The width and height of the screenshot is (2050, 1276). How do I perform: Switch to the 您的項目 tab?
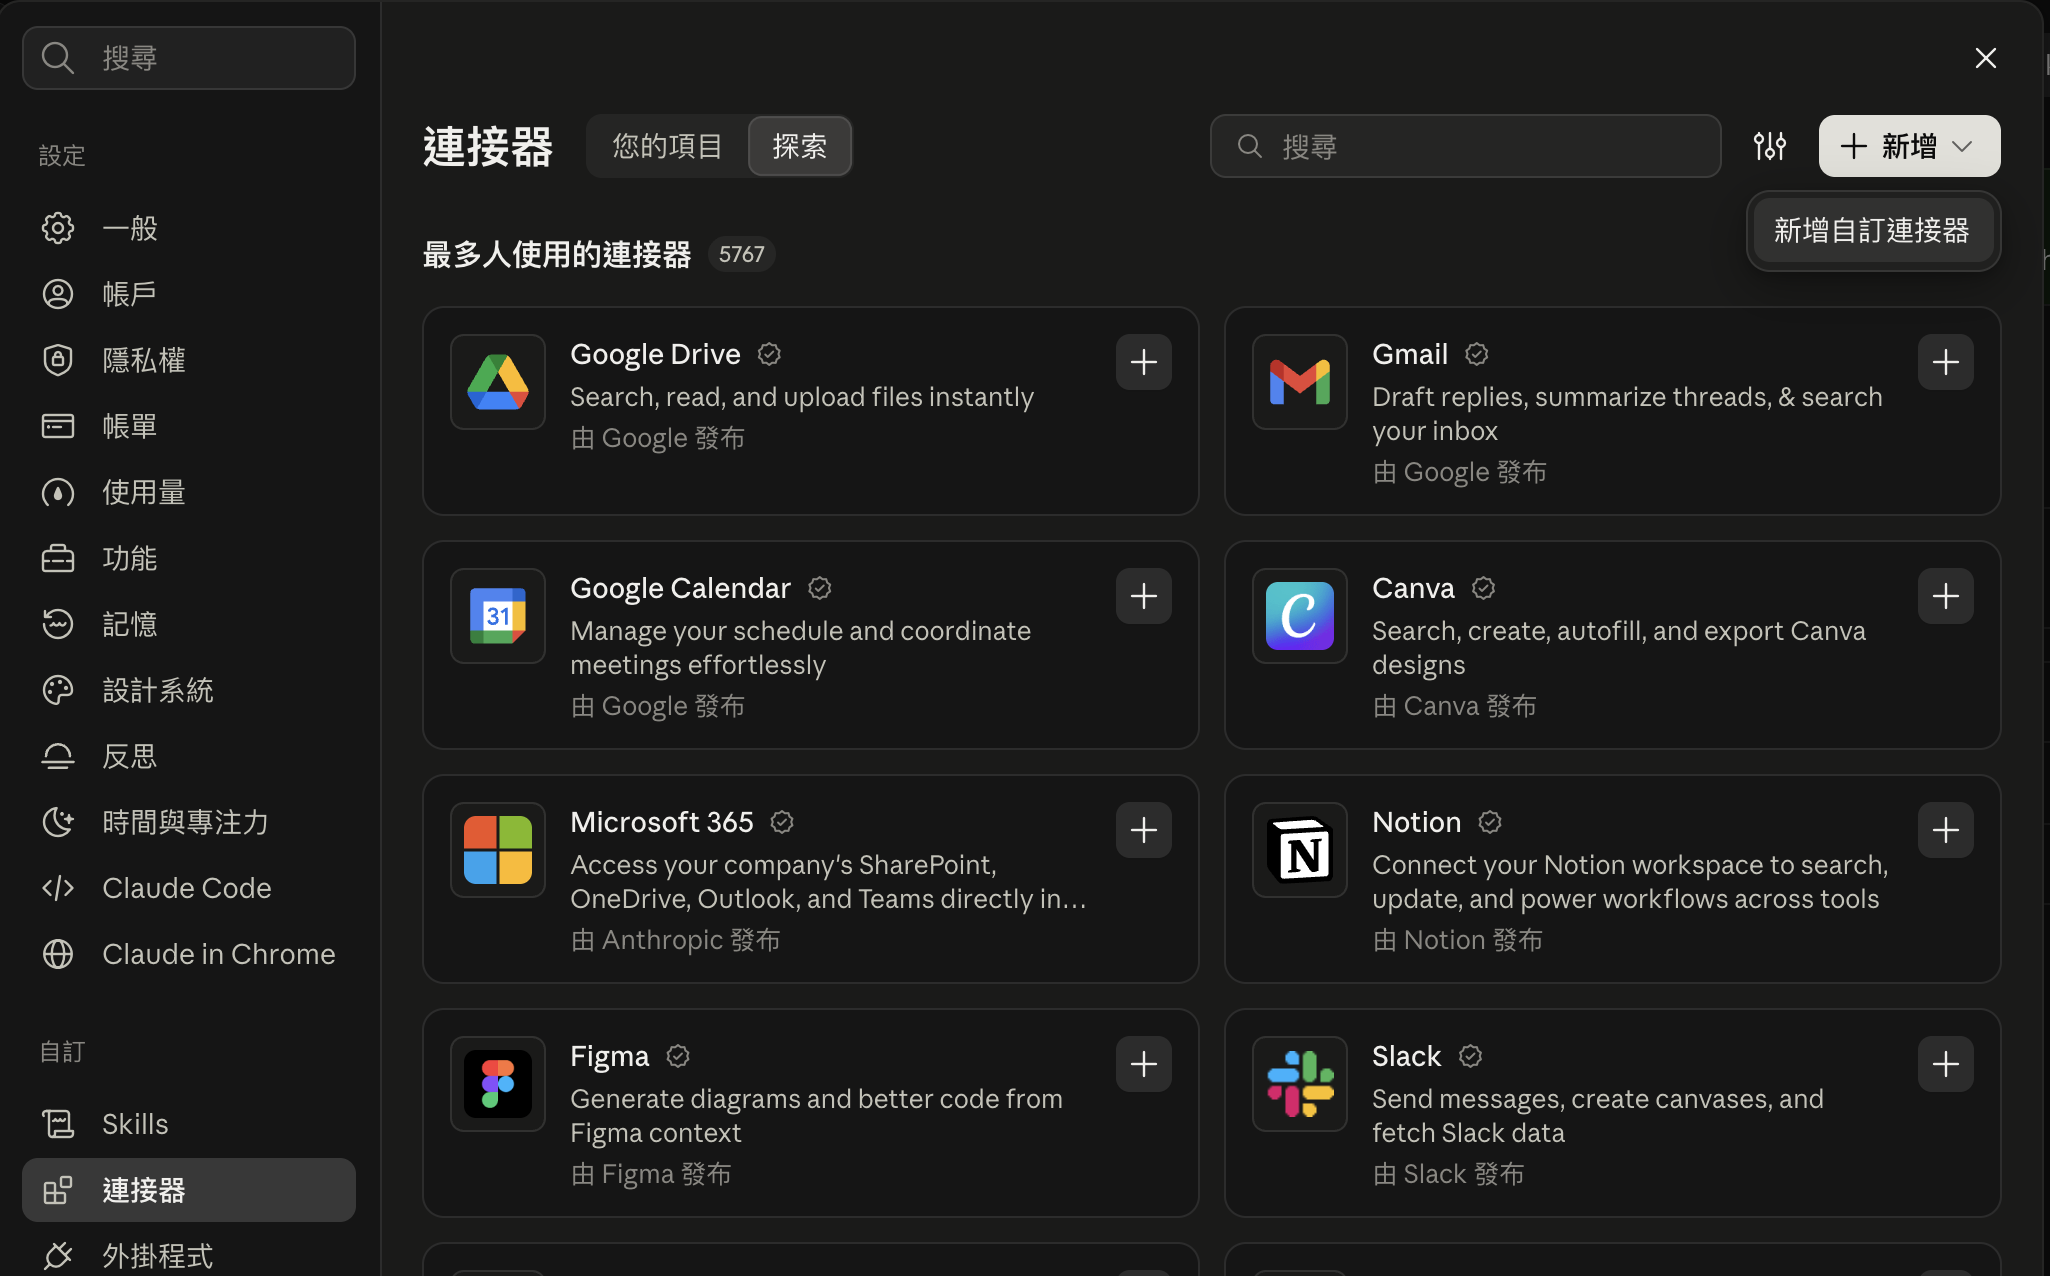(667, 146)
